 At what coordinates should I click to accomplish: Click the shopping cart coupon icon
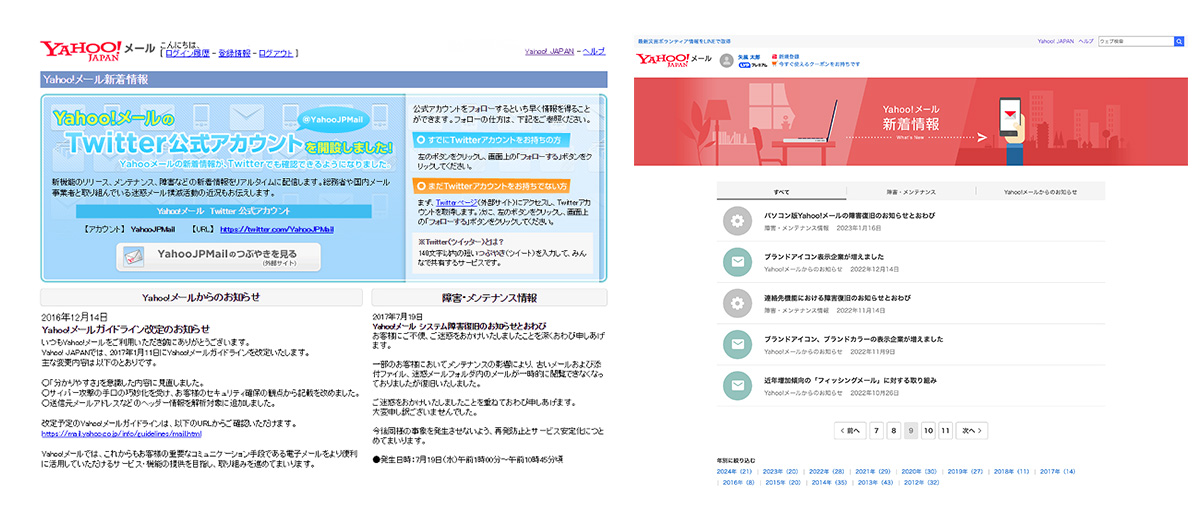[773, 64]
